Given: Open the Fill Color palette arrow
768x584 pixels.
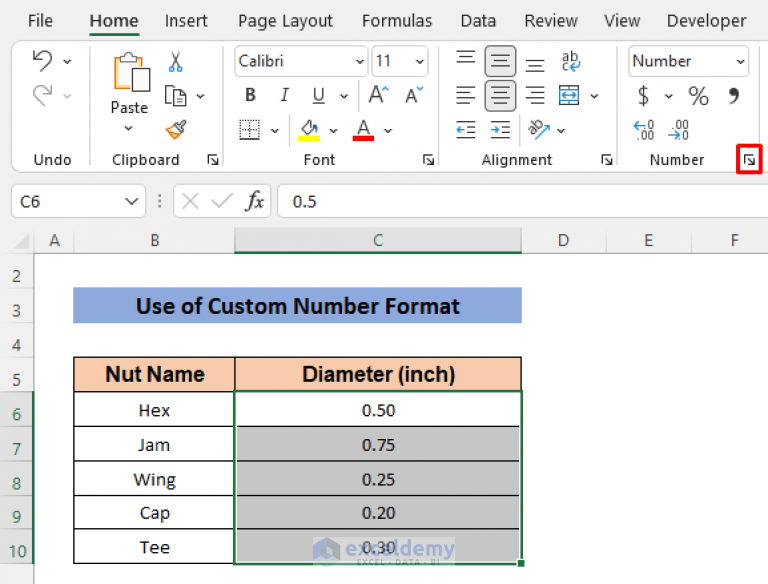Looking at the screenshot, I should pos(334,131).
